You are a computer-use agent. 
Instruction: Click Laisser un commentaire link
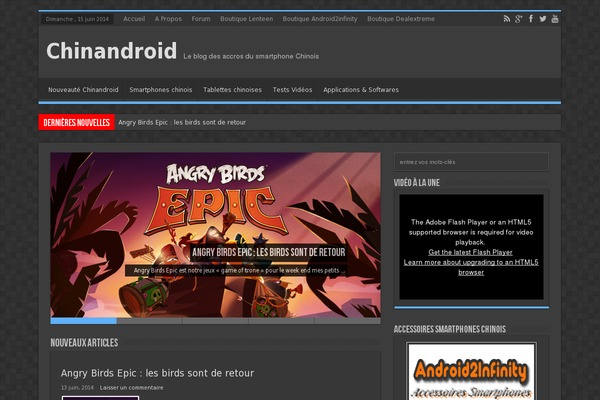point(131,388)
